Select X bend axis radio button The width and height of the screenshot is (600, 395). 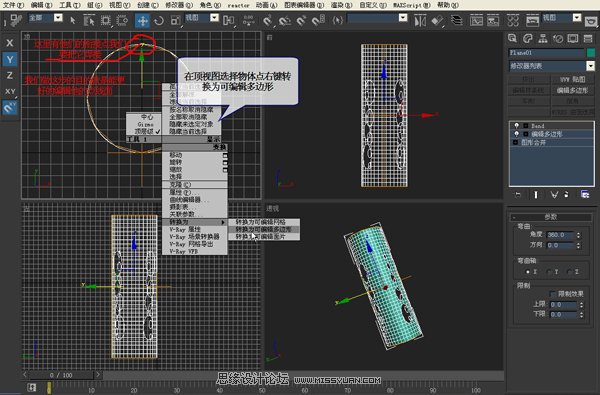[528, 272]
